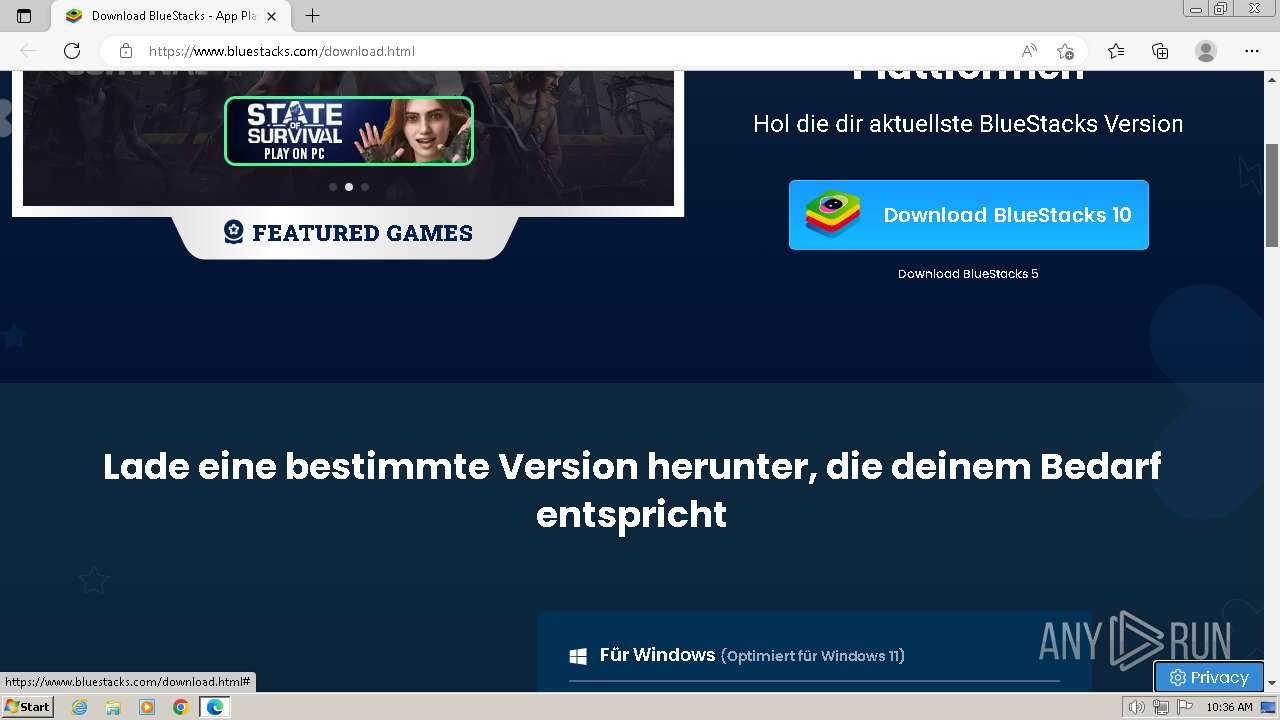The width and height of the screenshot is (1280, 720).
Task: View site information via the lock icon
Action: click(x=125, y=51)
